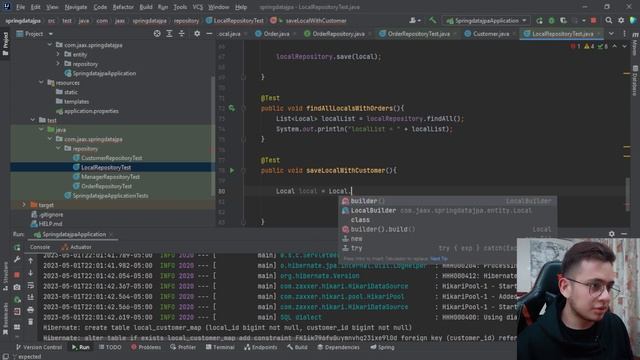The width and height of the screenshot is (640, 360).
Task: Toggle the Database tool window side tab
Action: (x=635, y=80)
